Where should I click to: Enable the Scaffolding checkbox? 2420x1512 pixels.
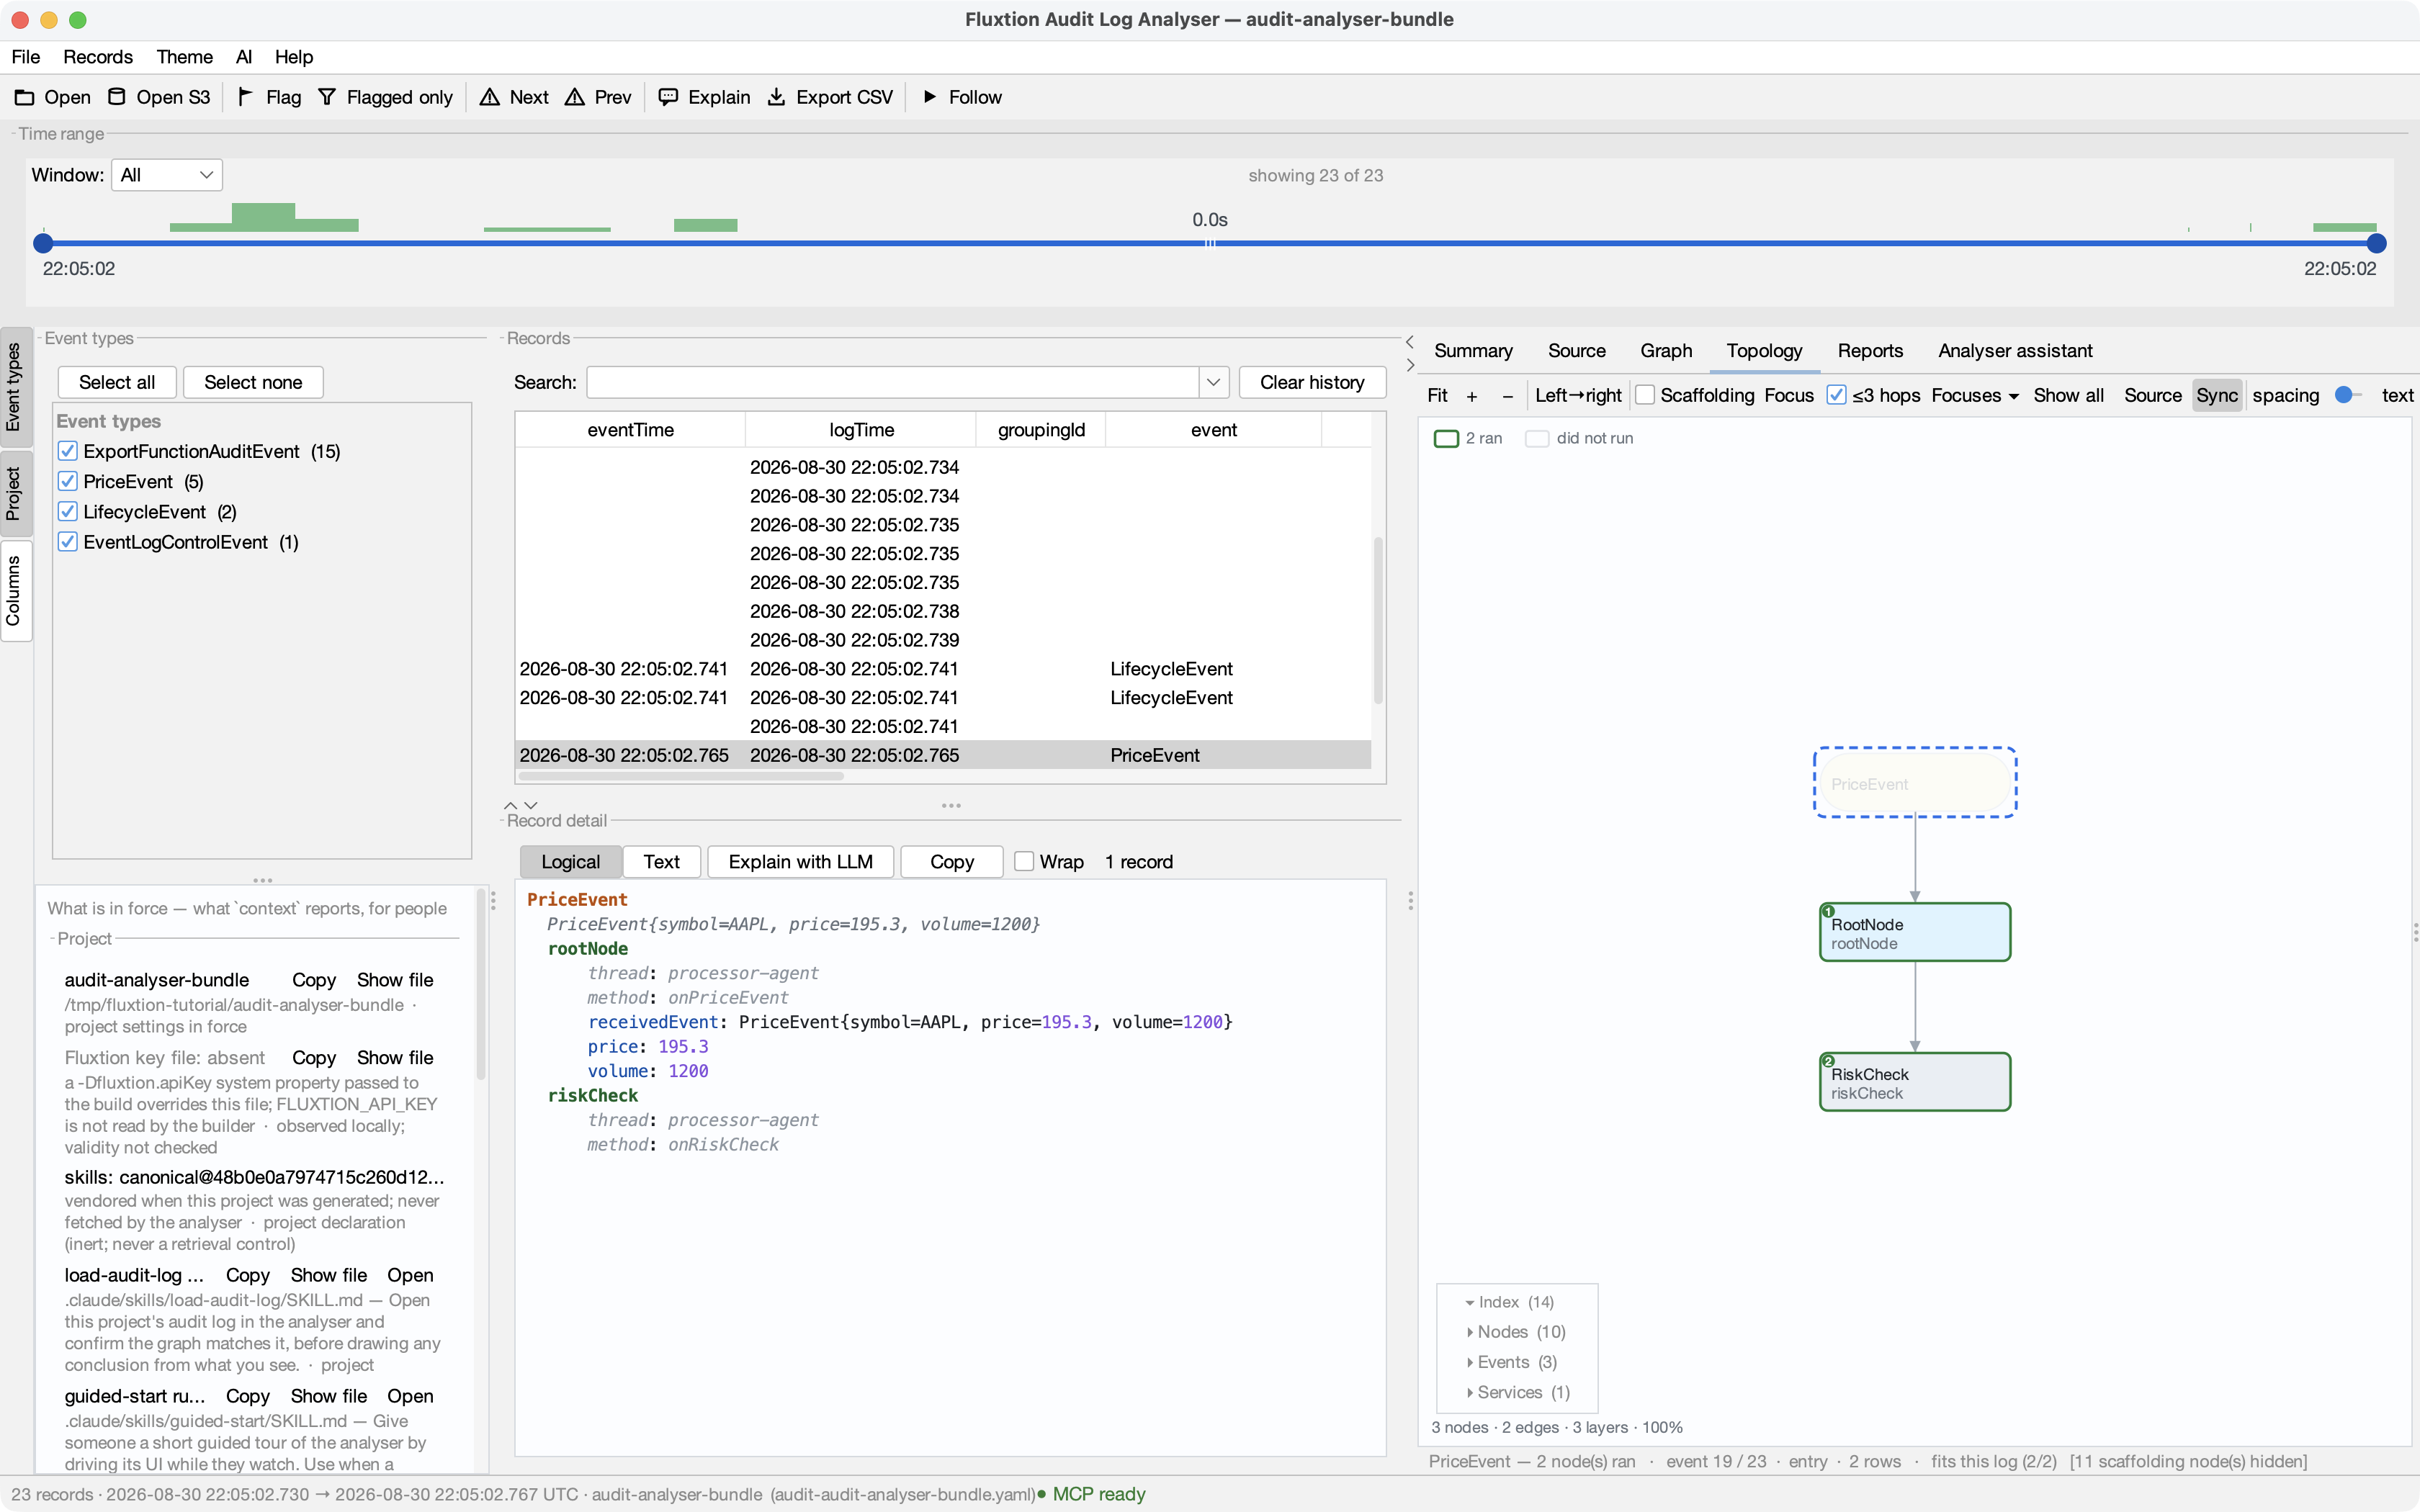[x=1645, y=395]
